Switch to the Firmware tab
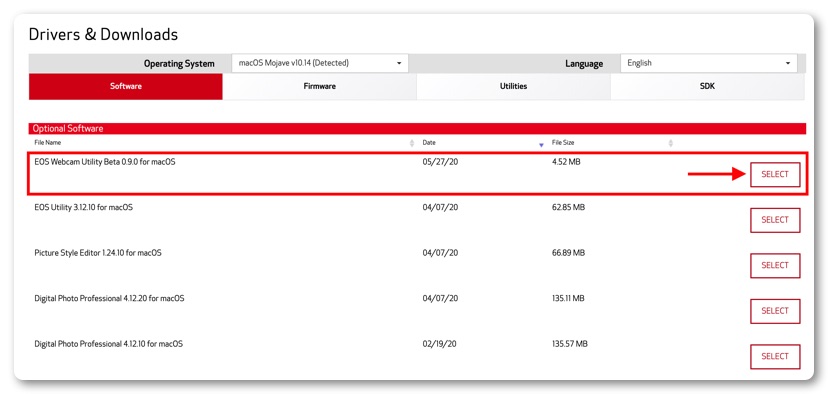The image size is (828, 394). click(x=319, y=86)
